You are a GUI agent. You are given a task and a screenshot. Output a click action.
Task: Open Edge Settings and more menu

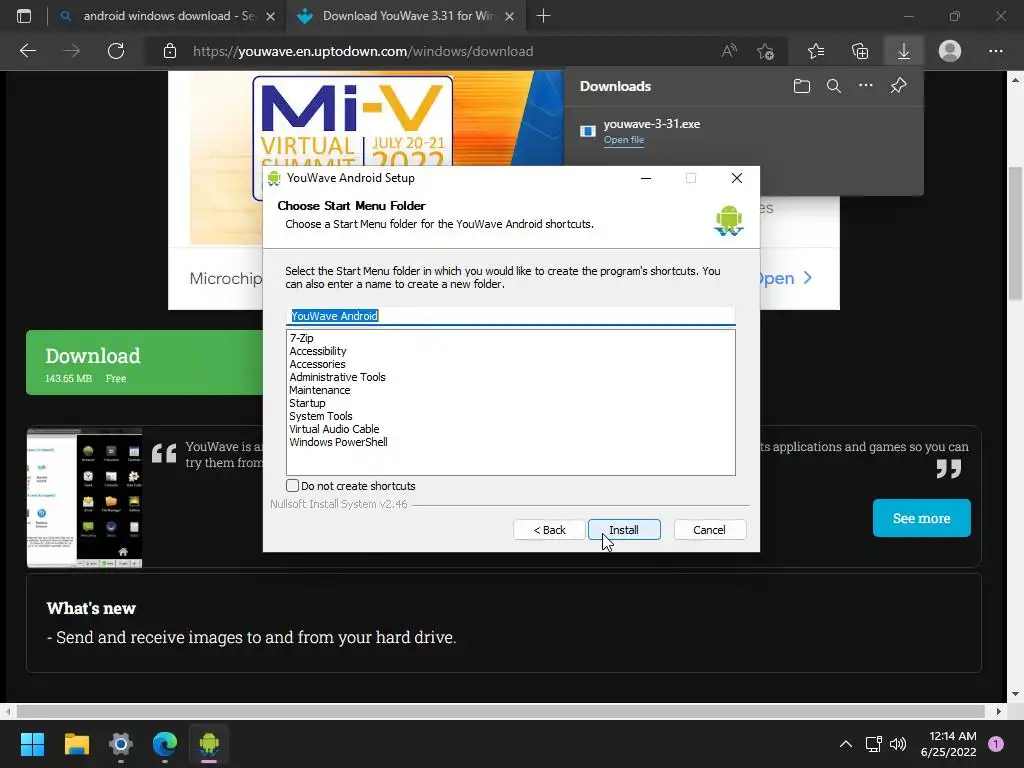tap(995, 51)
